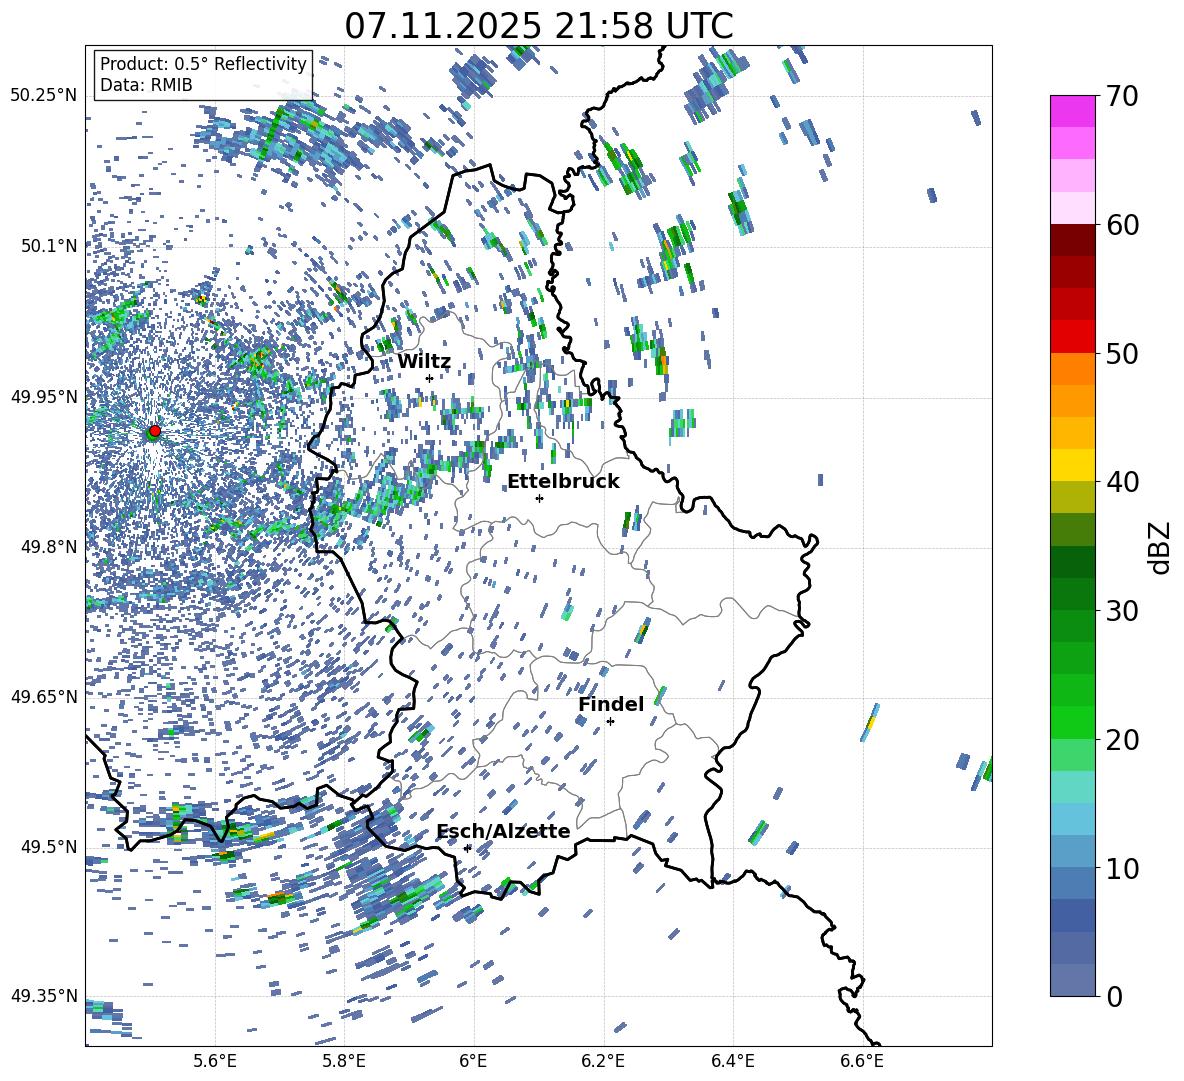This screenshot has width=1184, height=1081.
Task: Click the dBZ colorbar axis label
Action: click(x=1160, y=546)
